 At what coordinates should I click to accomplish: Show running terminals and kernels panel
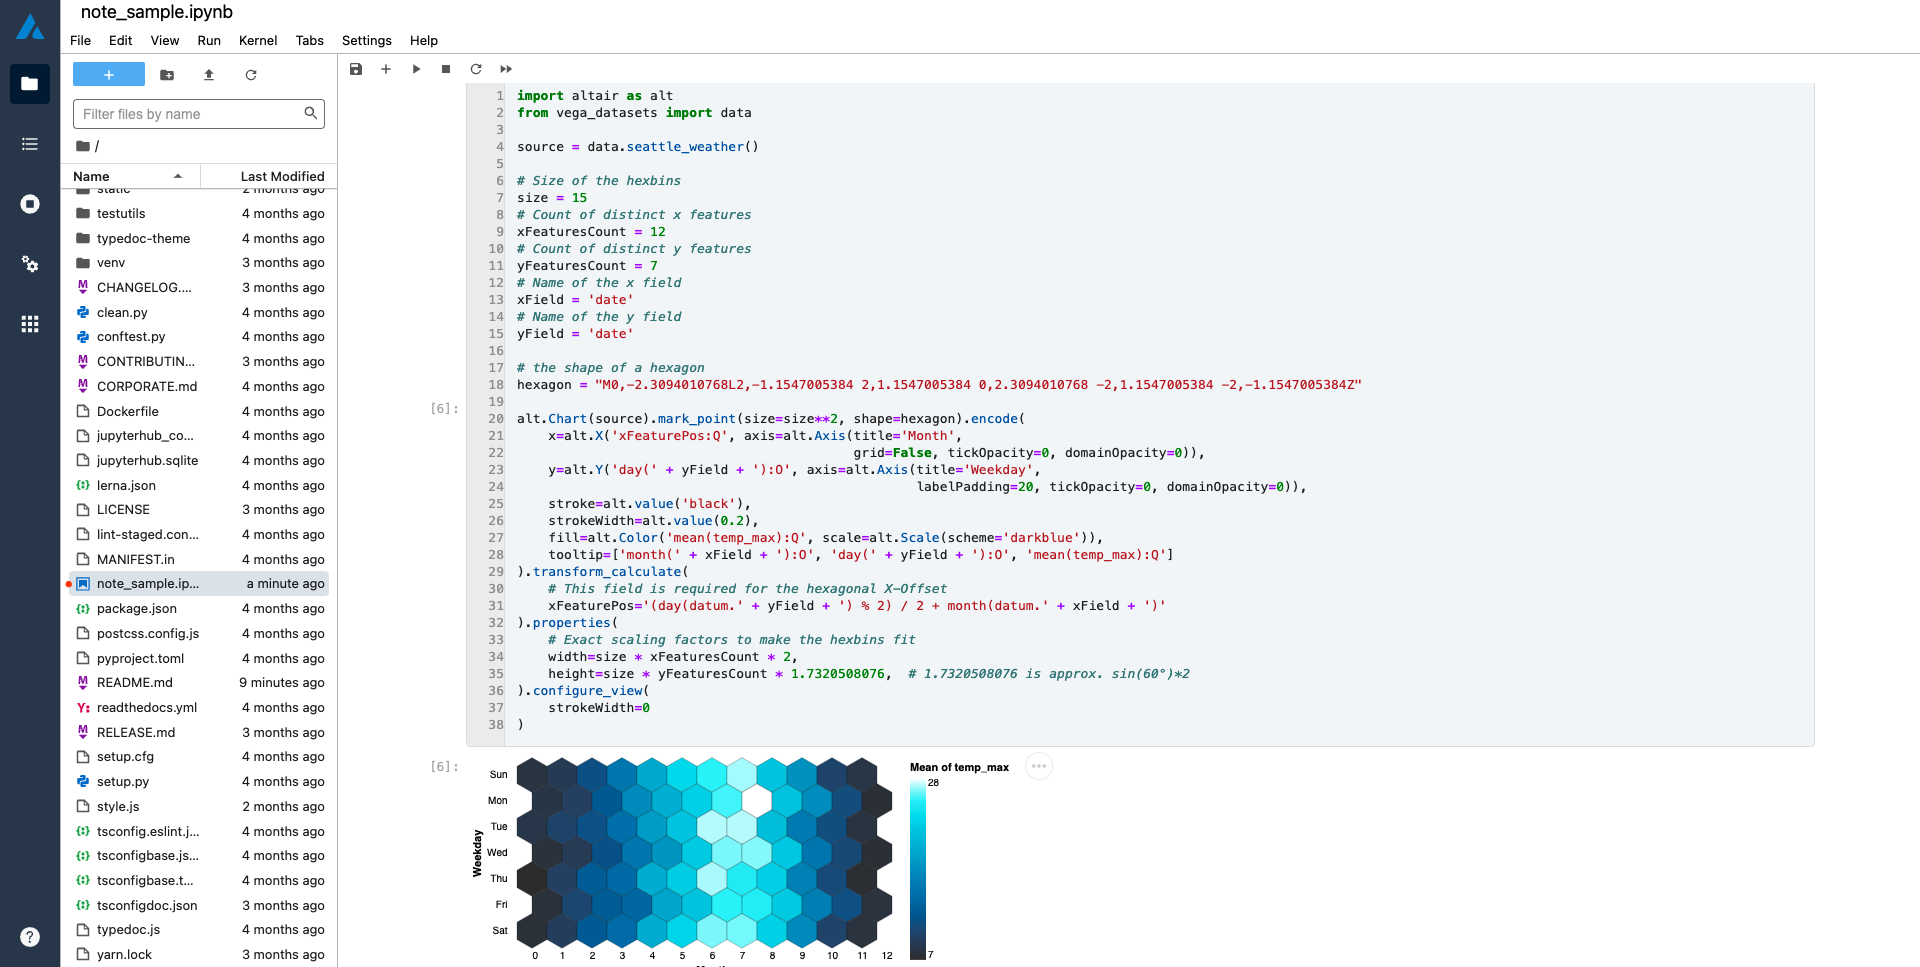coord(30,204)
